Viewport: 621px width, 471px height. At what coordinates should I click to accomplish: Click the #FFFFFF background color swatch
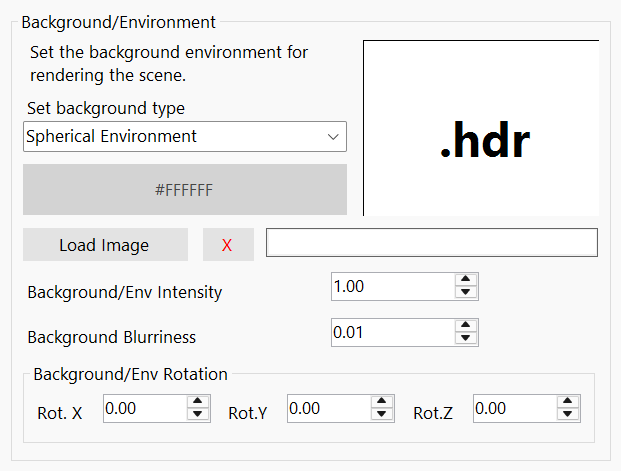point(185,190)
